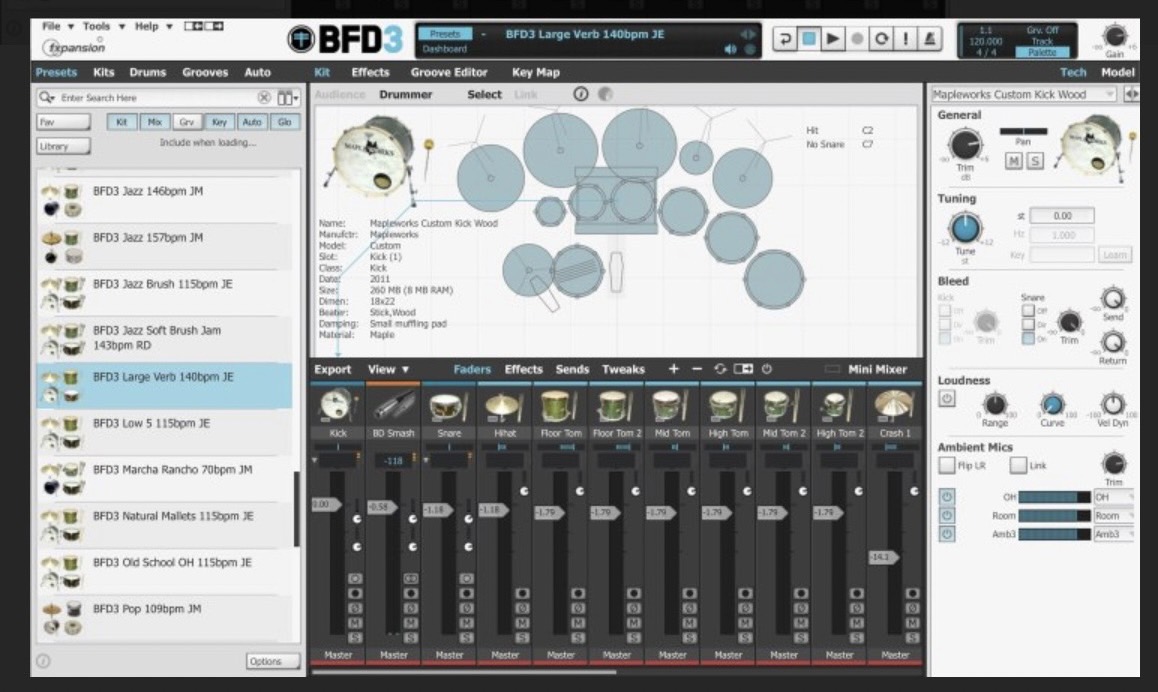
Task: Open the mixer View dropdown
Action: coord(388,369)
